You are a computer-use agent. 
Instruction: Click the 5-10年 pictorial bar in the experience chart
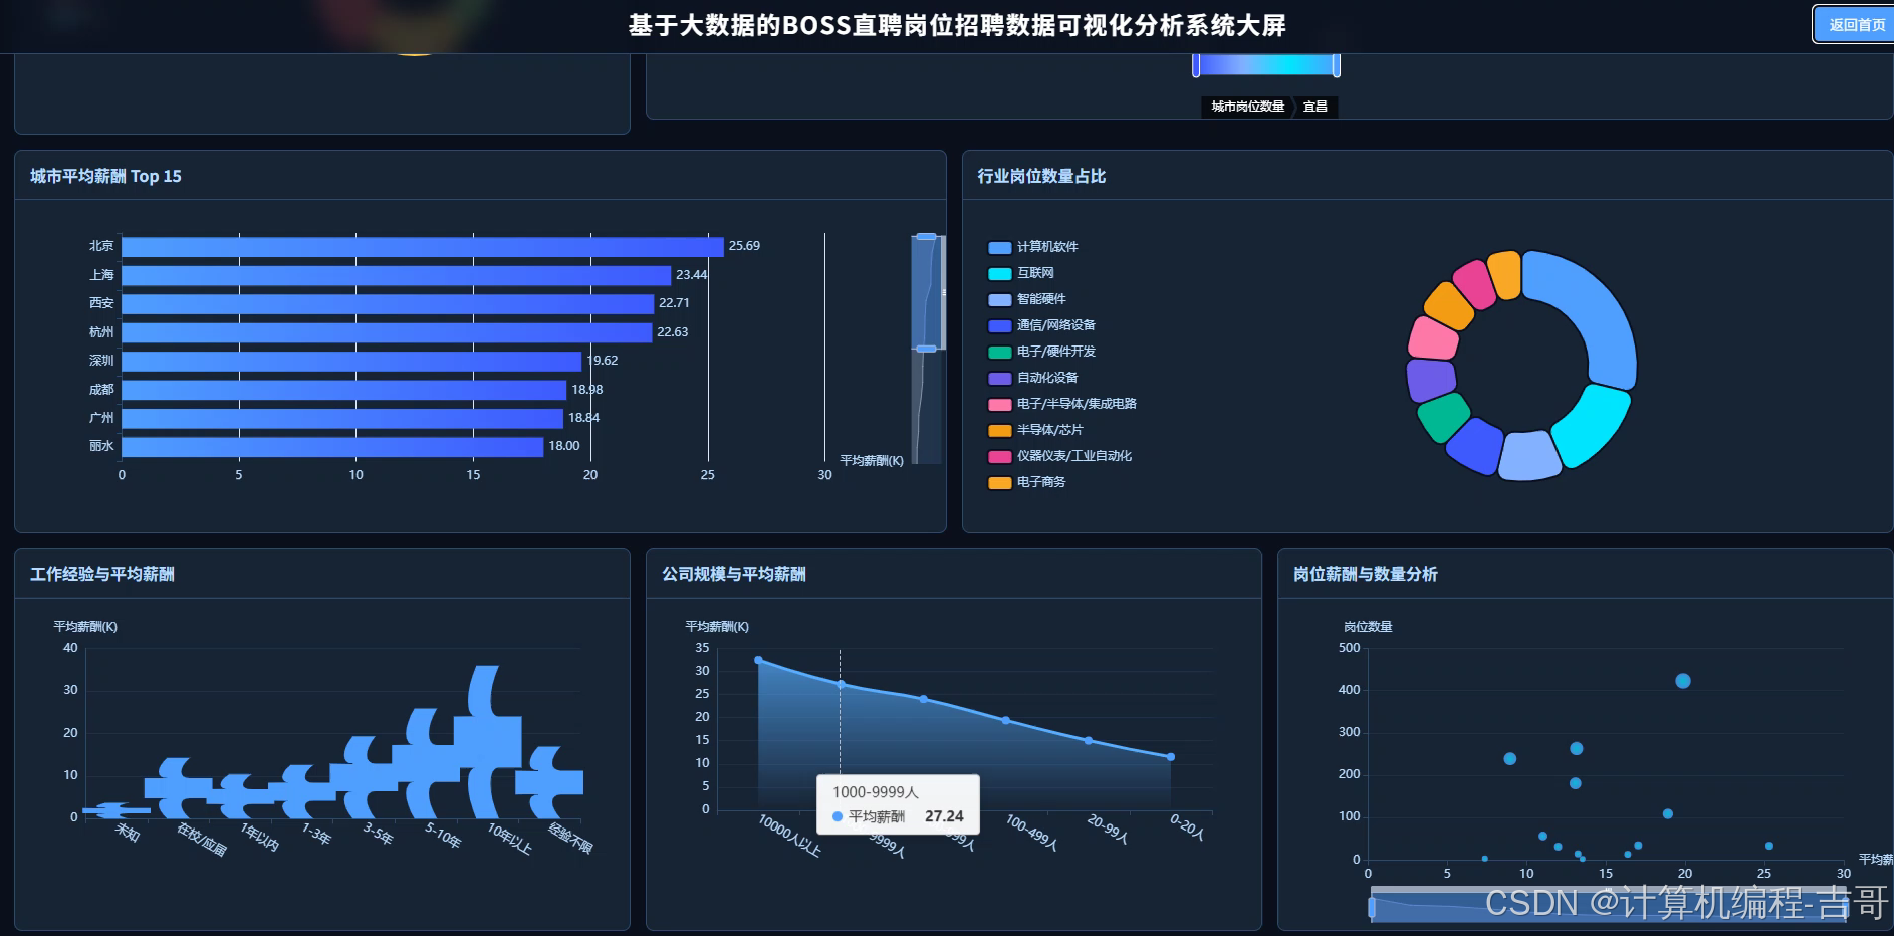pyautogui.click(x=425, y=763)
